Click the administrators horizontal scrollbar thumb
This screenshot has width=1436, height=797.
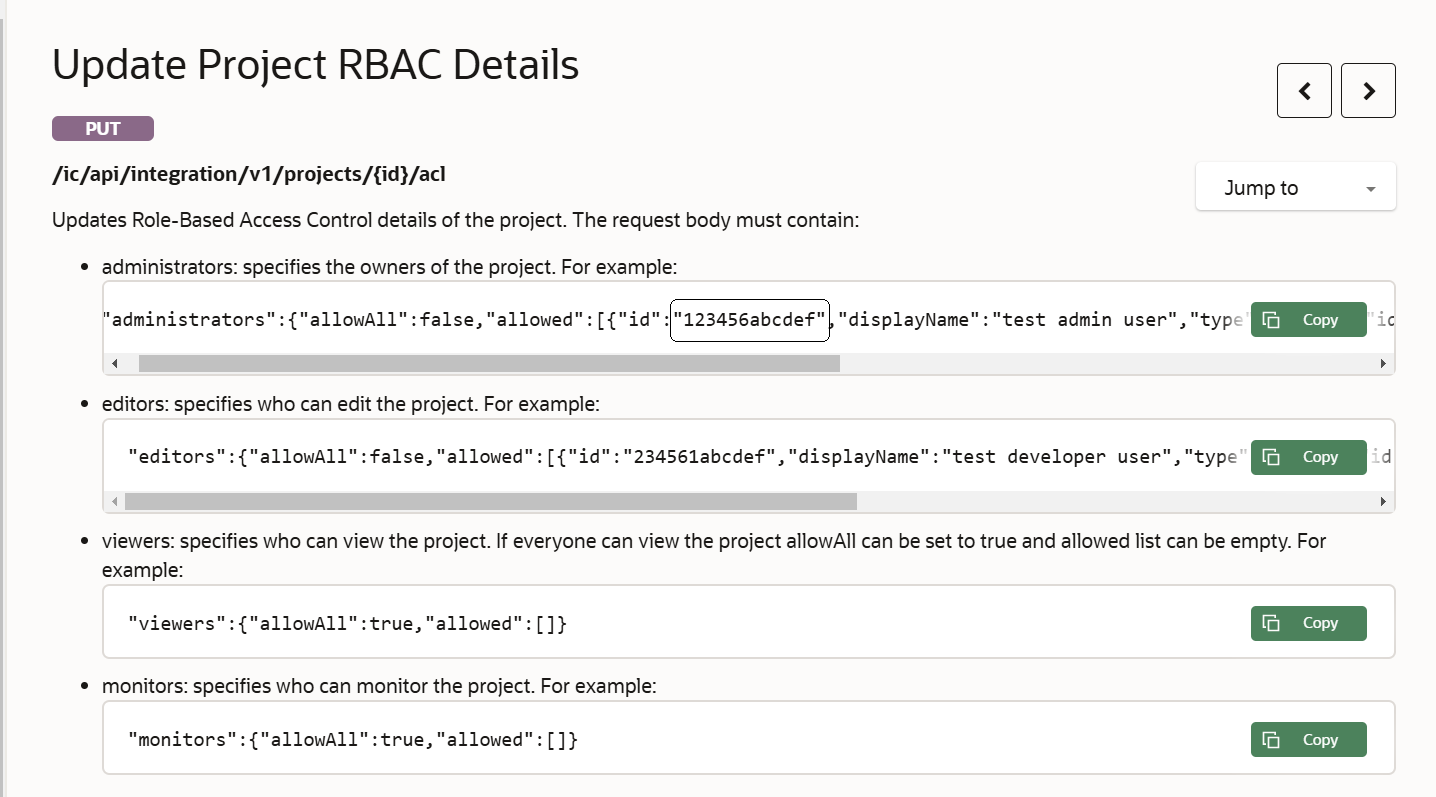(x=489, y=364)
